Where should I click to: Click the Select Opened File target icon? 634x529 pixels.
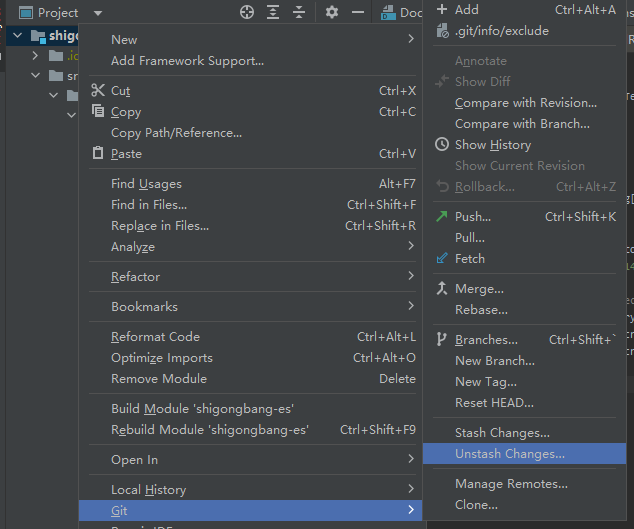[247, 12]
